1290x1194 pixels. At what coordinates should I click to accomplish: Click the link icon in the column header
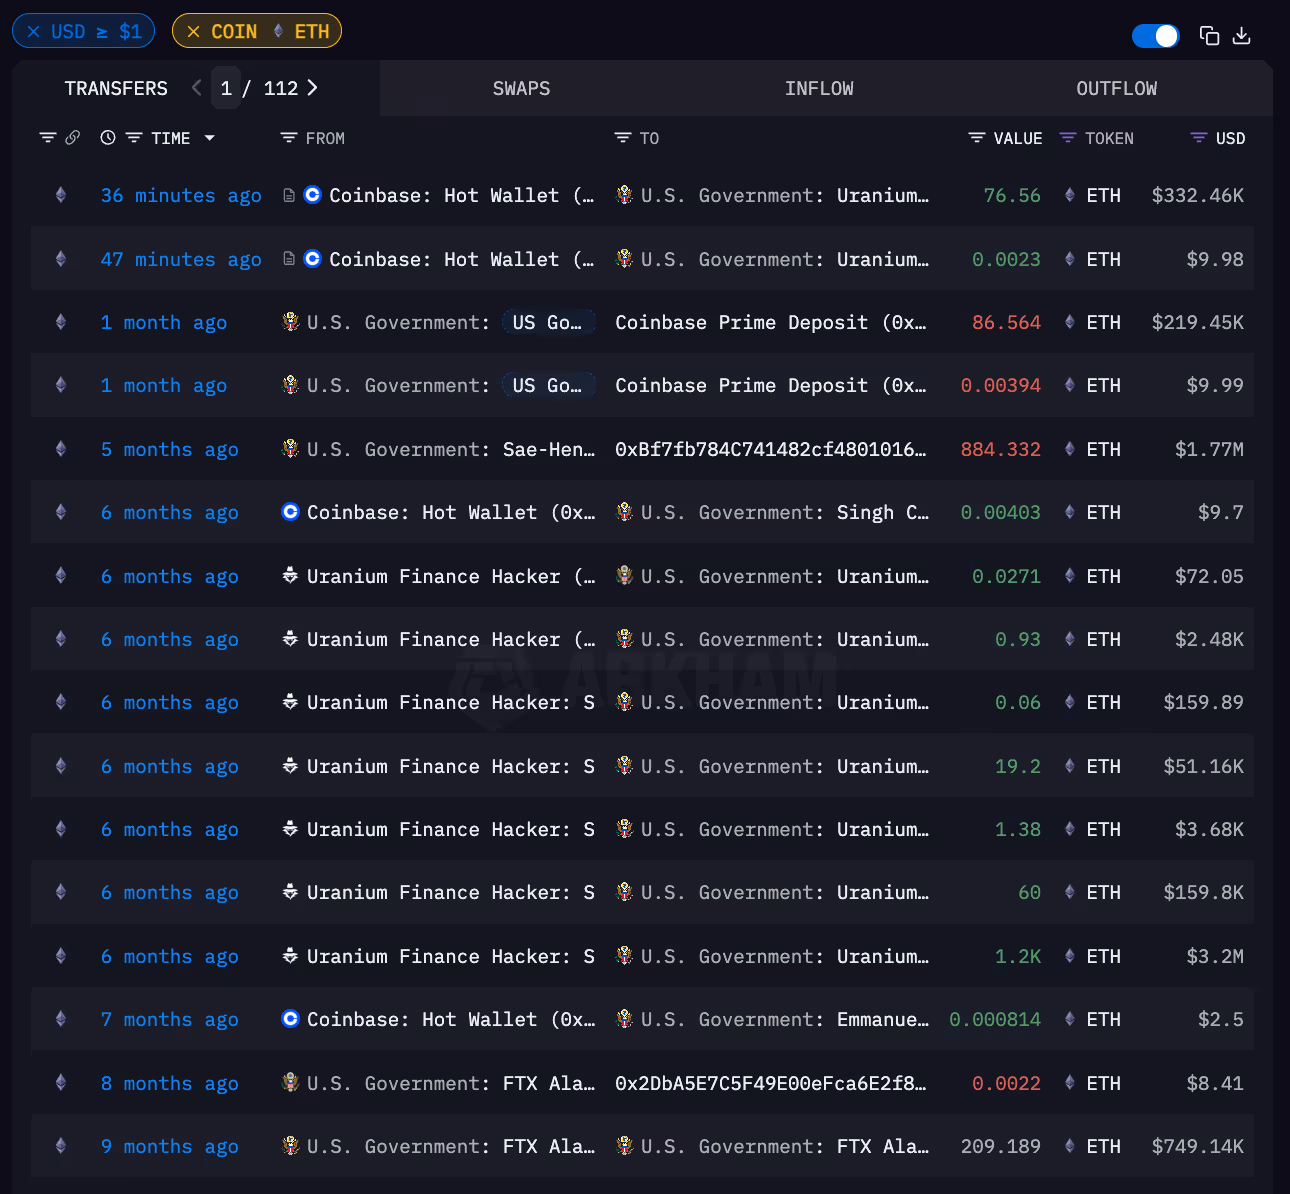coord(73,138)
